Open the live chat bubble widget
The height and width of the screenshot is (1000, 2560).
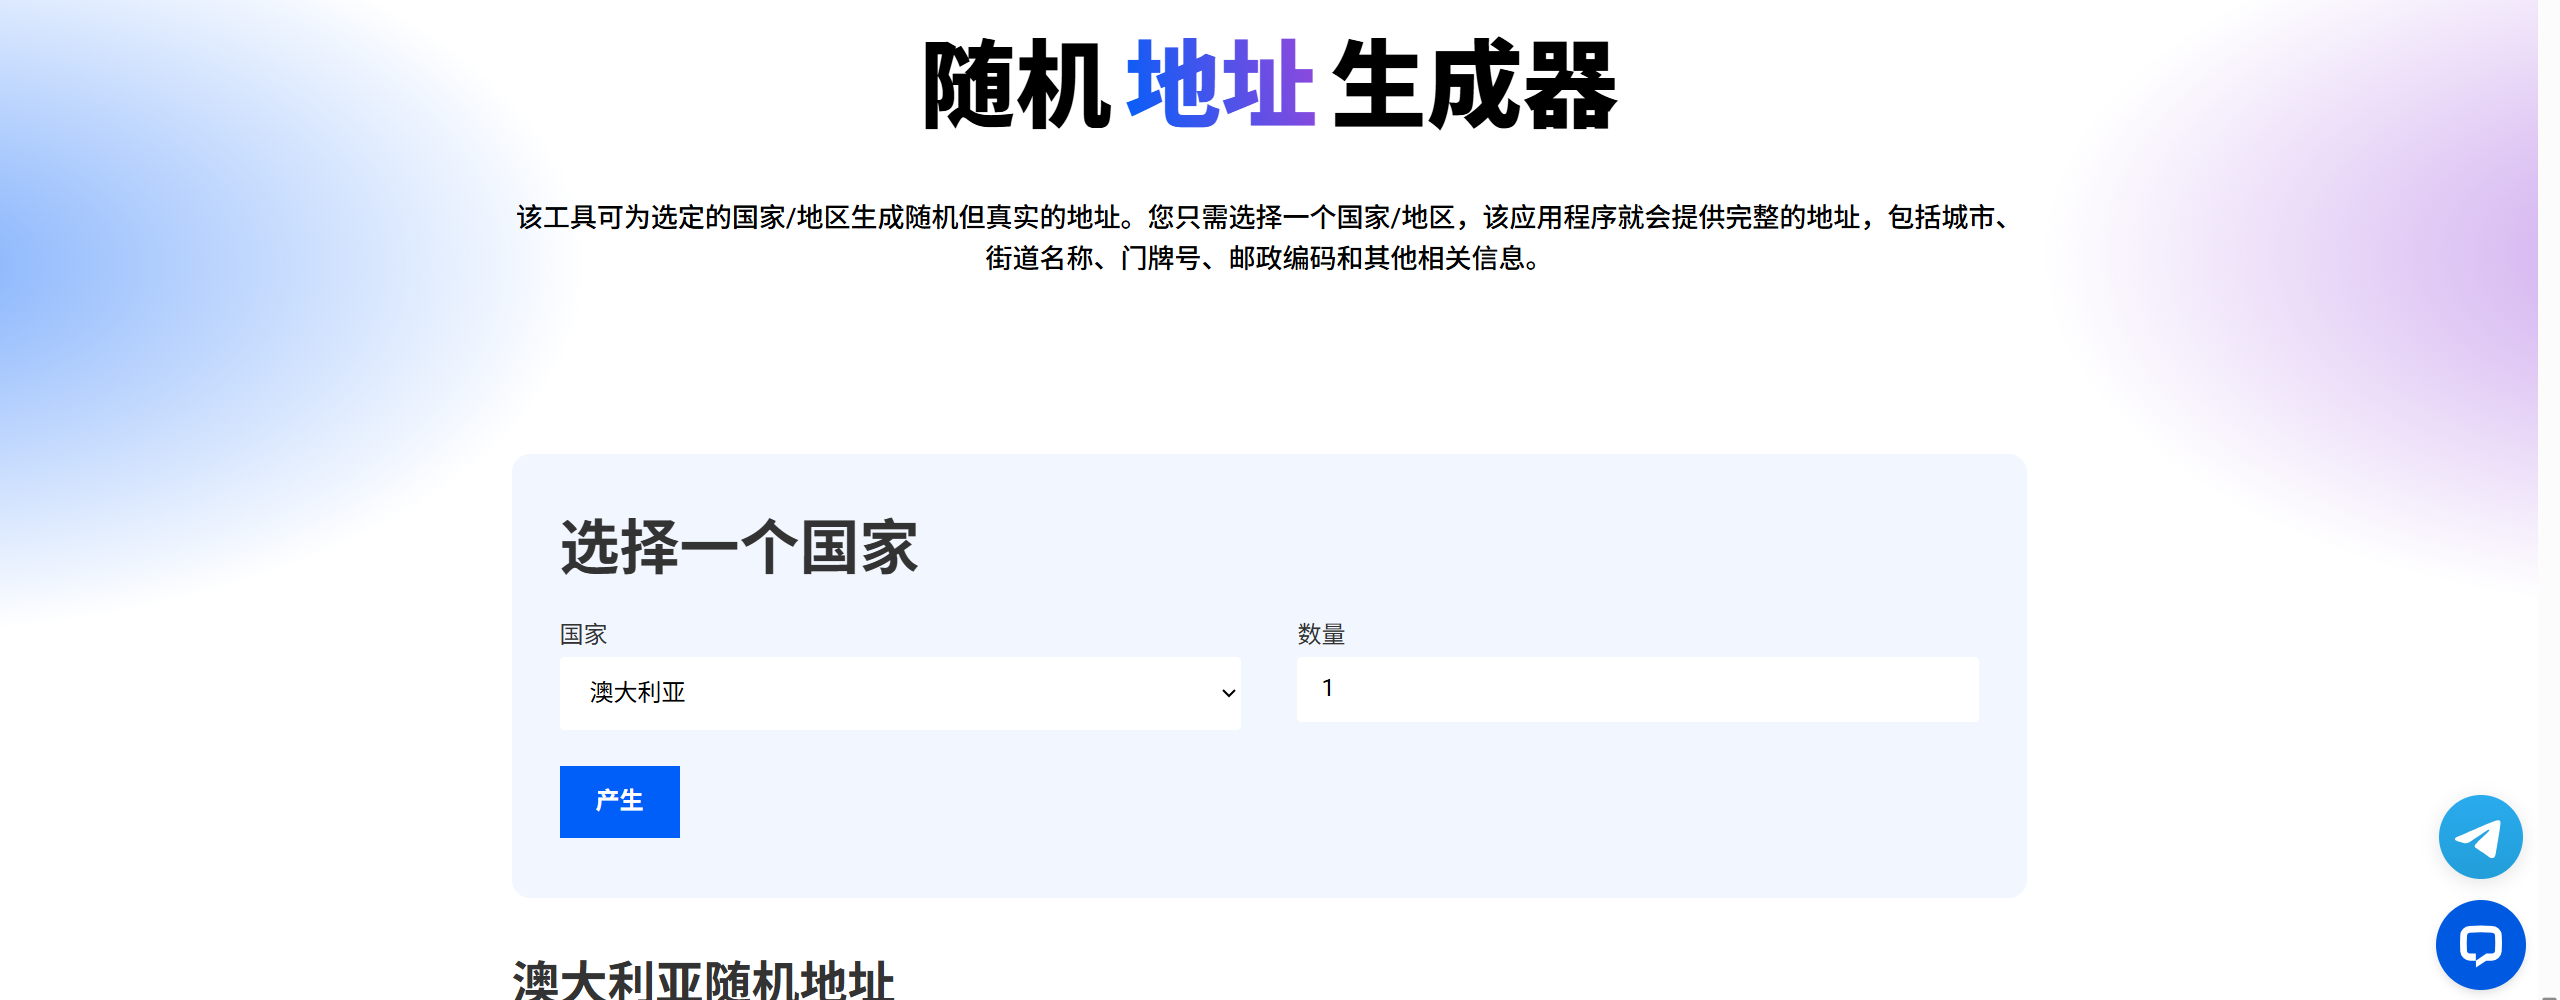(x=2480, y=945)
